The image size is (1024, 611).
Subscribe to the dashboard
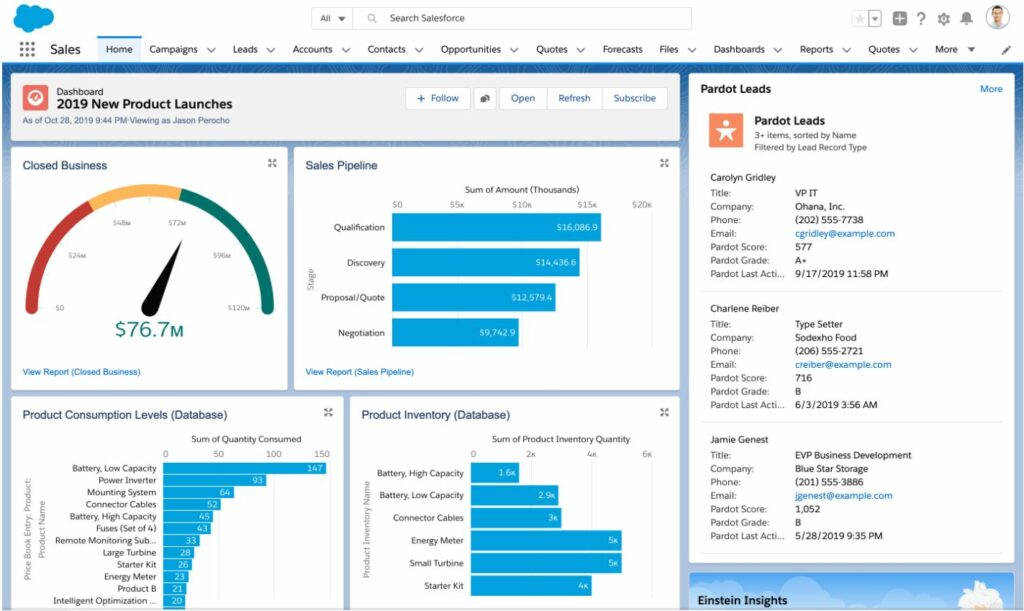634,98
